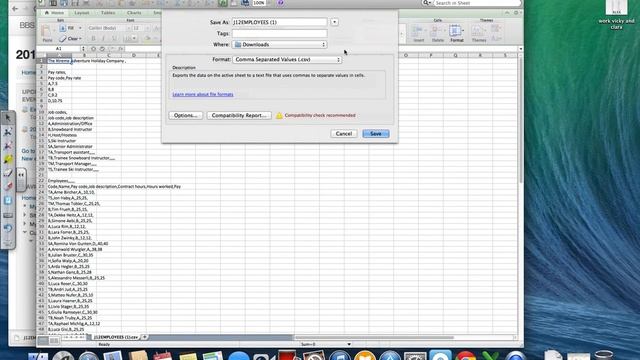Click the vertical scrollbar of the sheet
This screenshot has height=360, width=640.
(x=520, y=120)
